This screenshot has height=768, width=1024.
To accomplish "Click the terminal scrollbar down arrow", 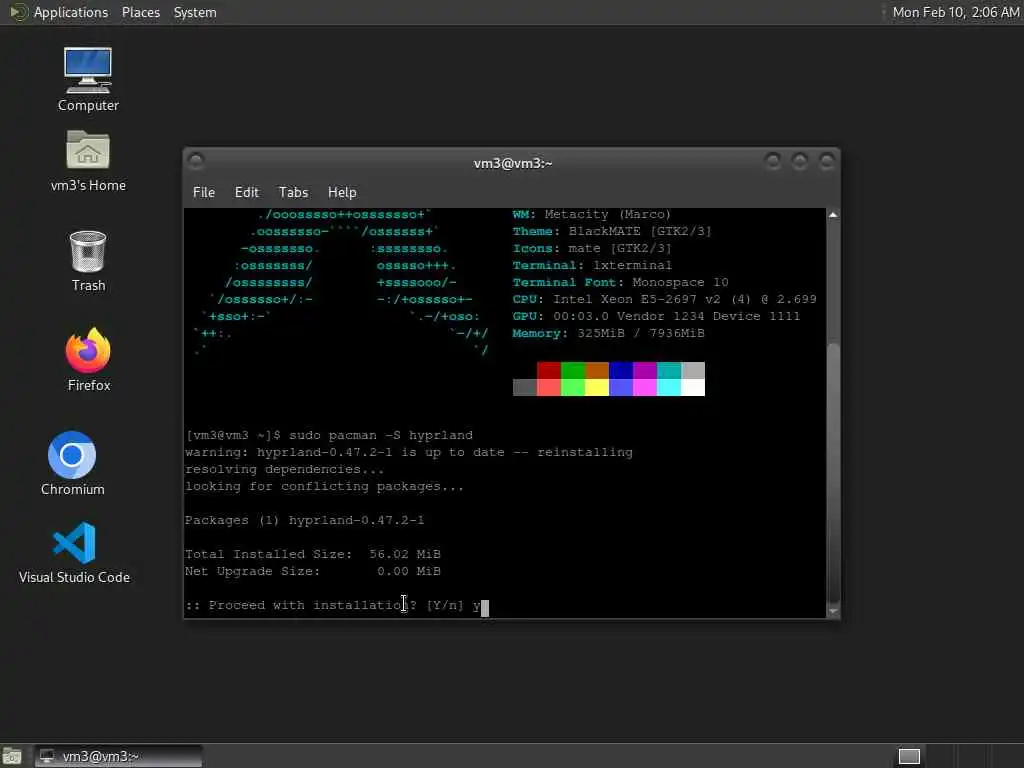I will [x=833, y=611].
